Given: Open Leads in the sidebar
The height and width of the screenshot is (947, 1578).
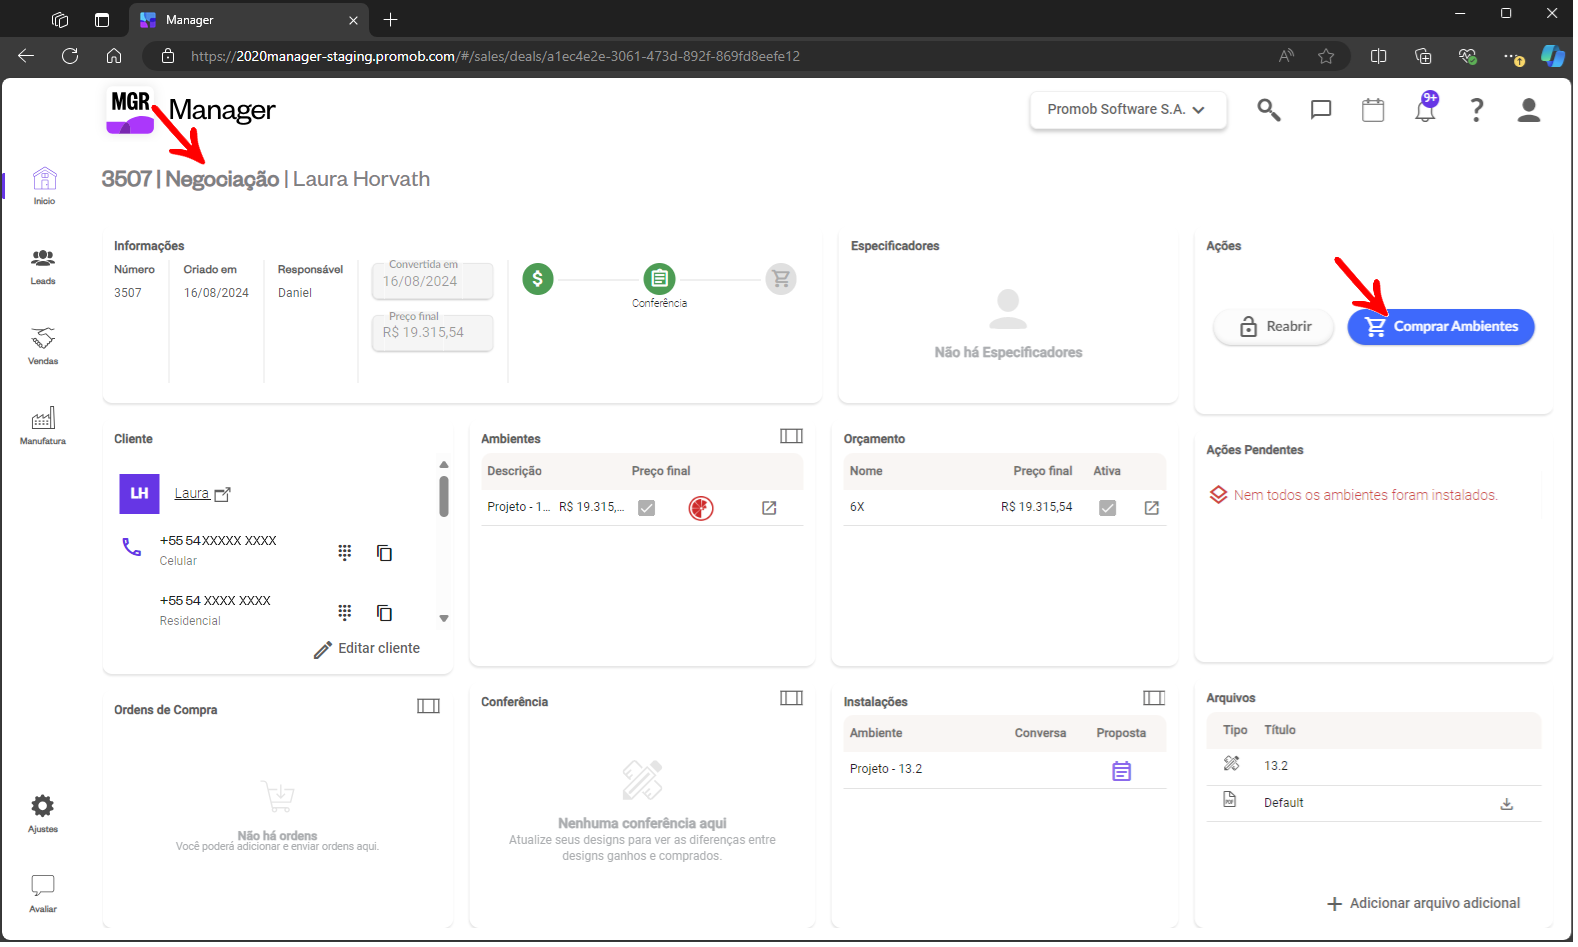Looking at the screenshot, I should [x=43, y=266].
